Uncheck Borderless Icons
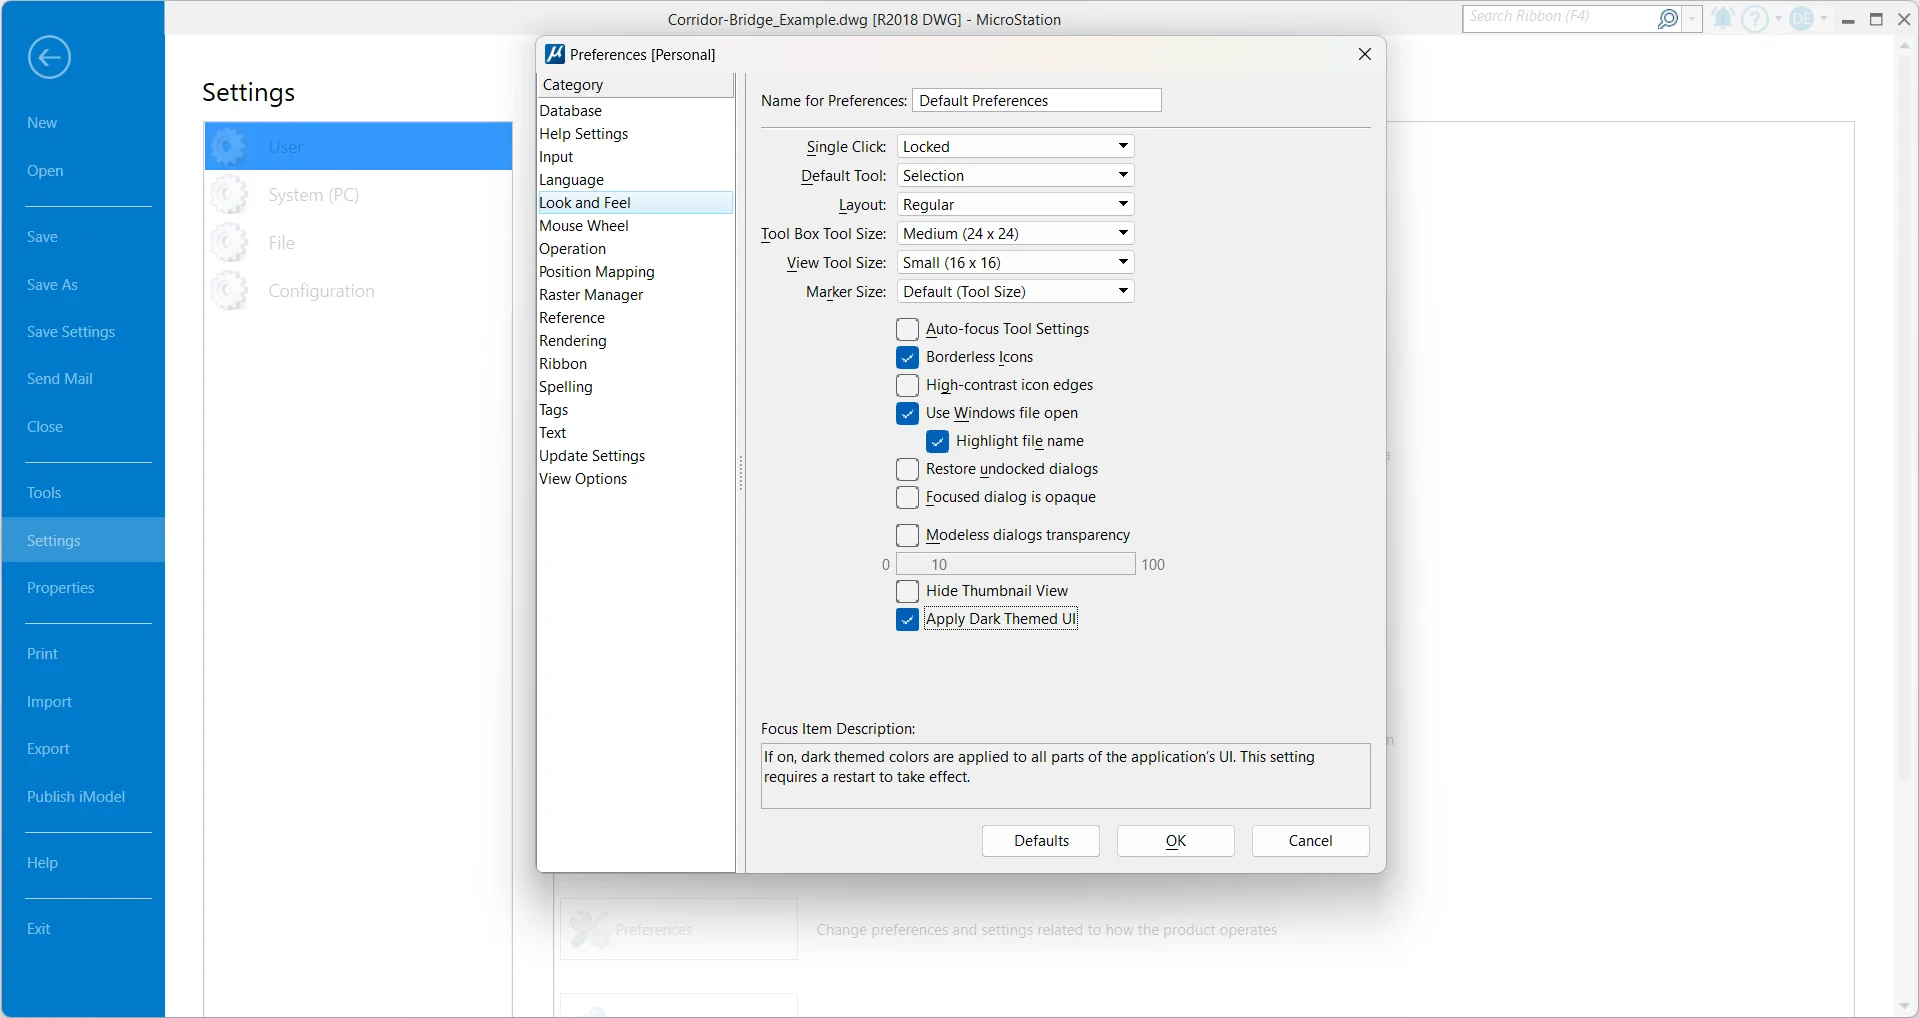Screen dimensions: 1919x1018 coord(907,357)
